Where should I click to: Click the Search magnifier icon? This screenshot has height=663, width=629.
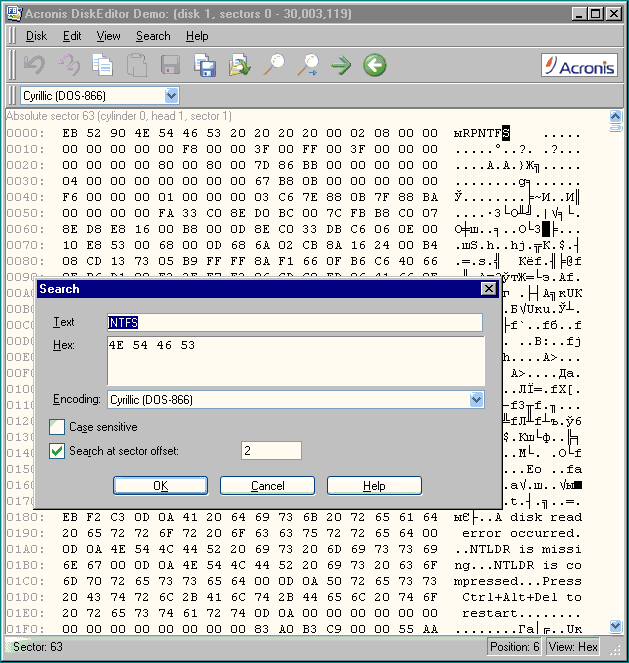click(x=273, y=65)
